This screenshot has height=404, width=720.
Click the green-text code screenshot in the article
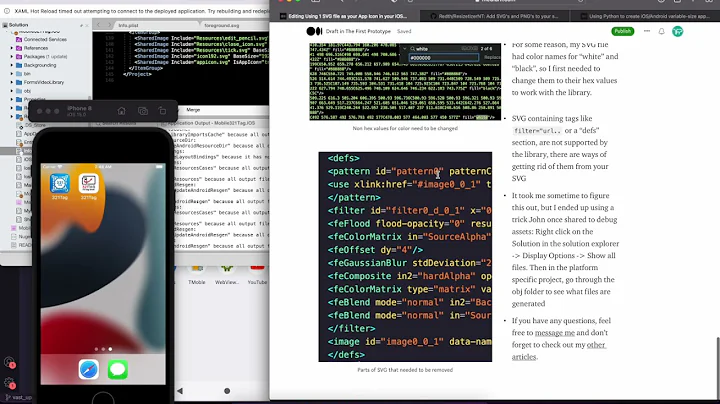click(405, 82)
